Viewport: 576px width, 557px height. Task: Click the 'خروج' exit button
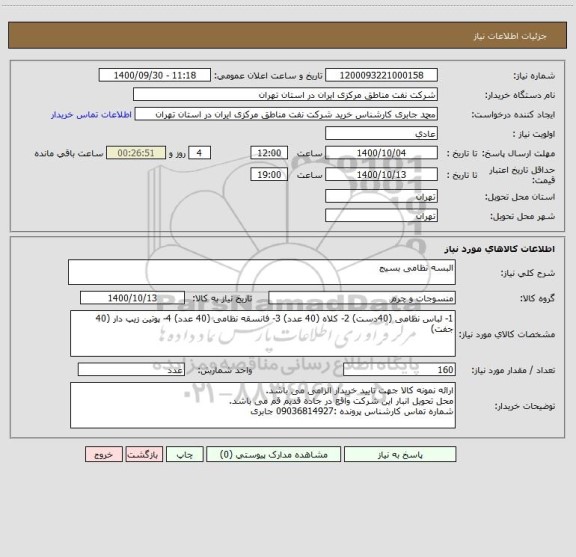pyautogui.click(x=104, y=454)
